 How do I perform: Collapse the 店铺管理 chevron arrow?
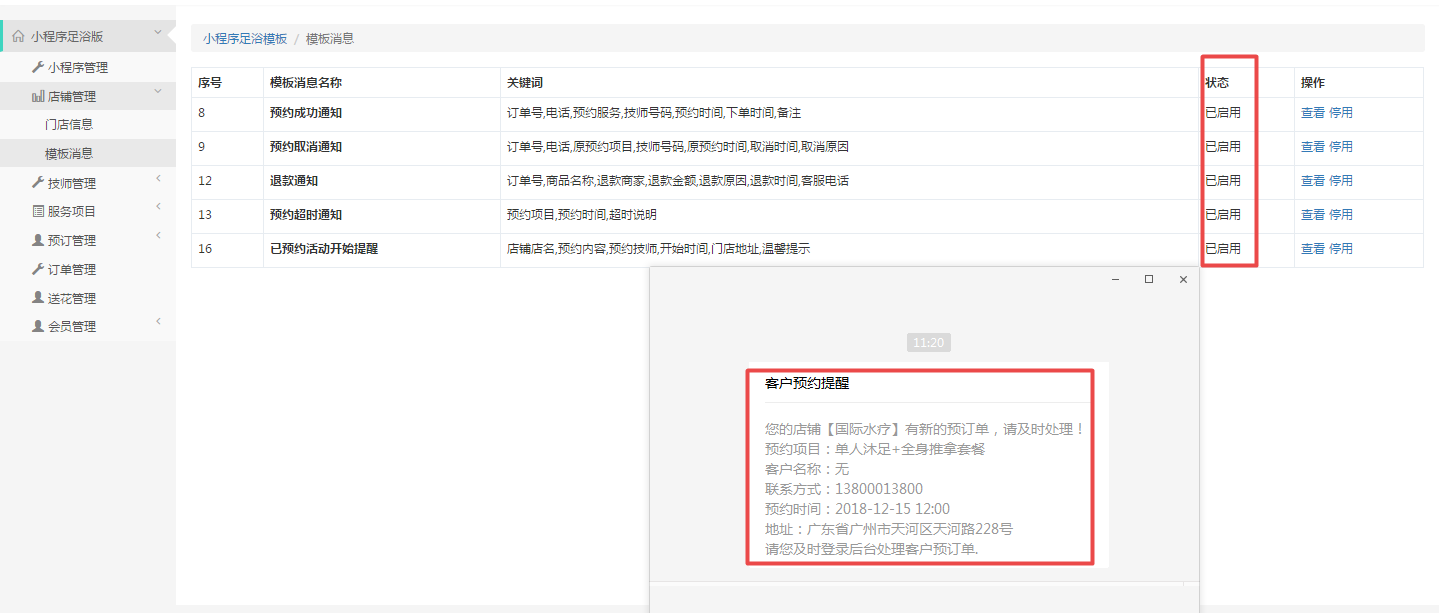158,92
